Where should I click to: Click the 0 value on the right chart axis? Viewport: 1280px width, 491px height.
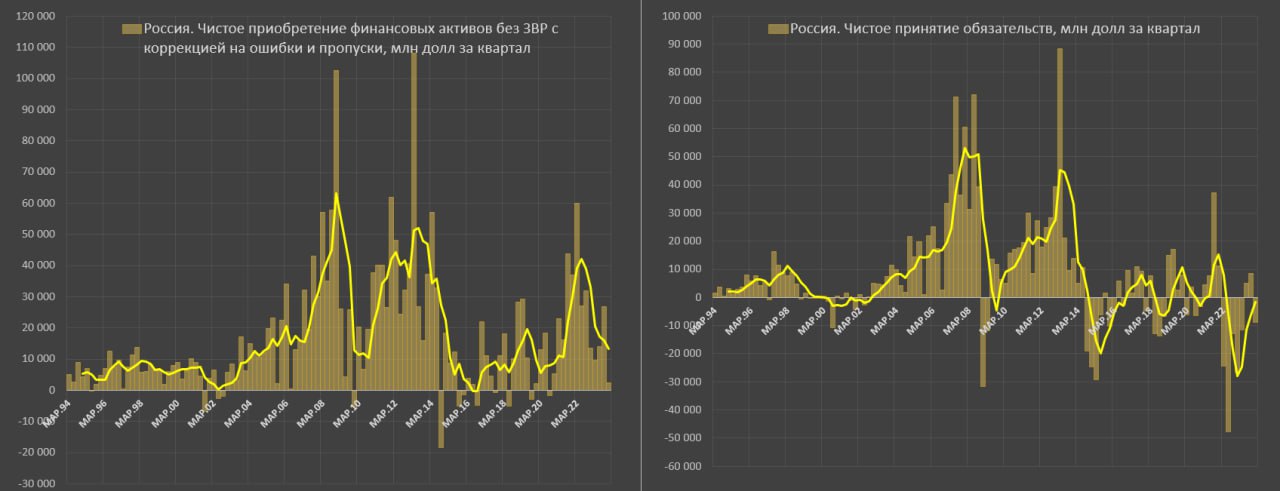[697, 297]
